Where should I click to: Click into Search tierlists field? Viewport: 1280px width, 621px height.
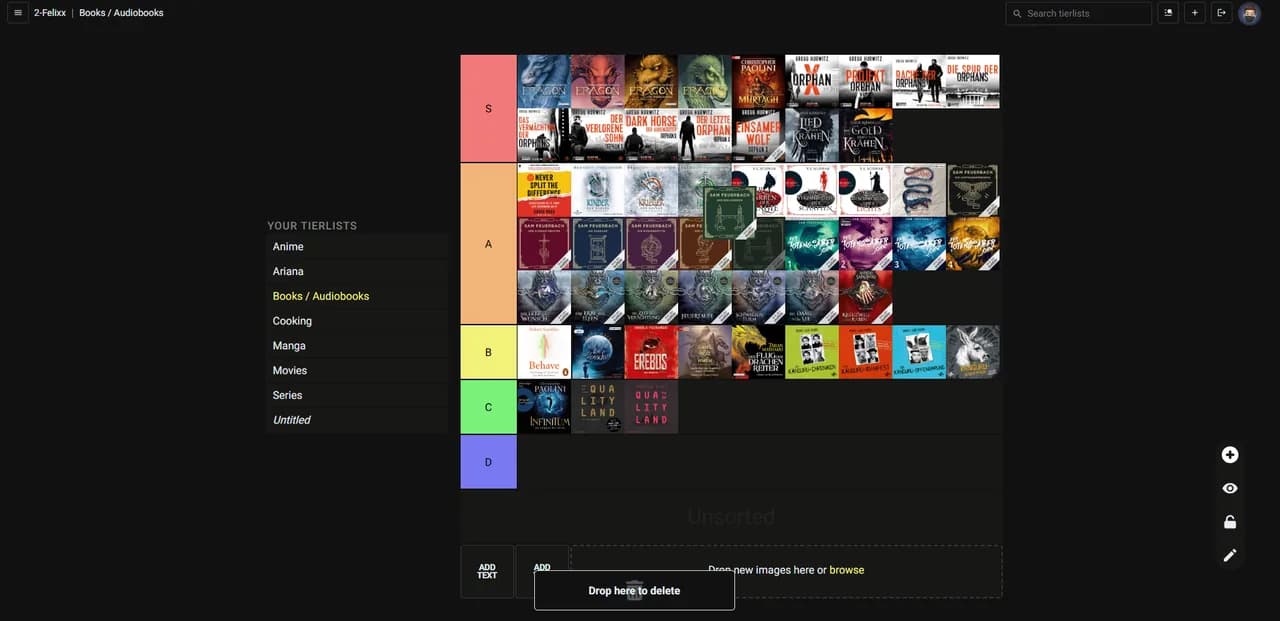click(x=1079, y=13)
